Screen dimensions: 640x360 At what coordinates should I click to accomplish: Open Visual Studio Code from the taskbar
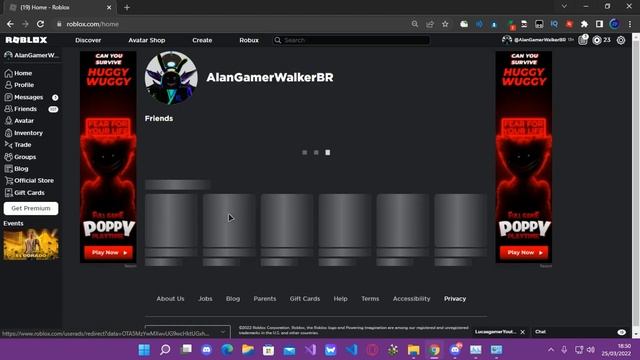coord(351,350)
